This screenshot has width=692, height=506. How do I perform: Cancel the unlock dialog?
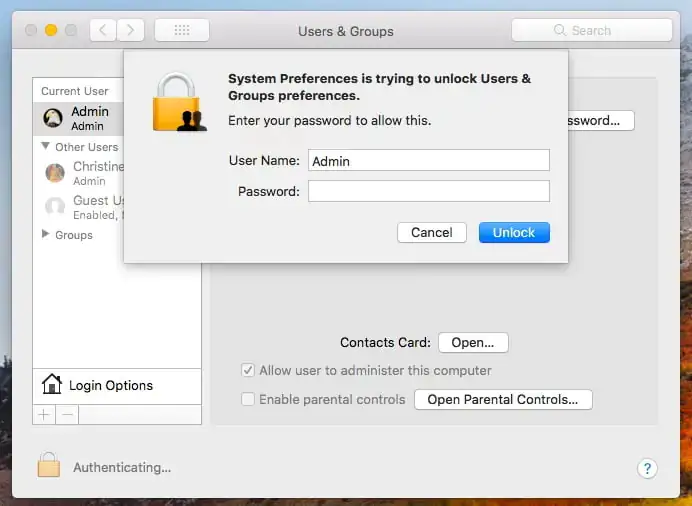(x=432, y=232)
